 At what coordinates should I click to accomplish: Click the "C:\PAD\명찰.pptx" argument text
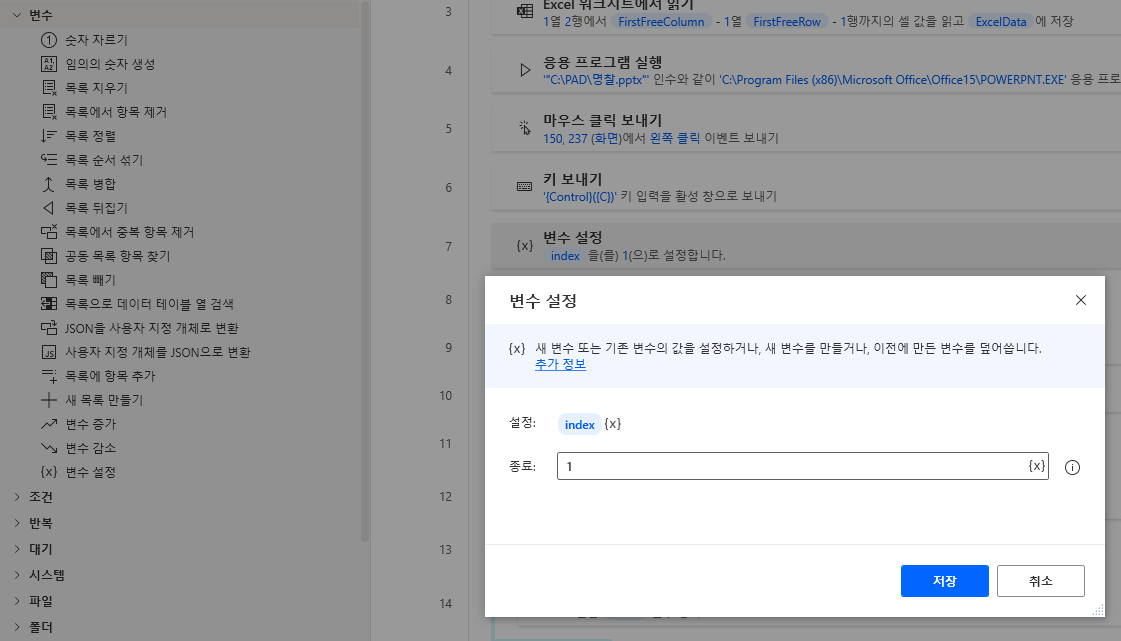coord(596,79)
